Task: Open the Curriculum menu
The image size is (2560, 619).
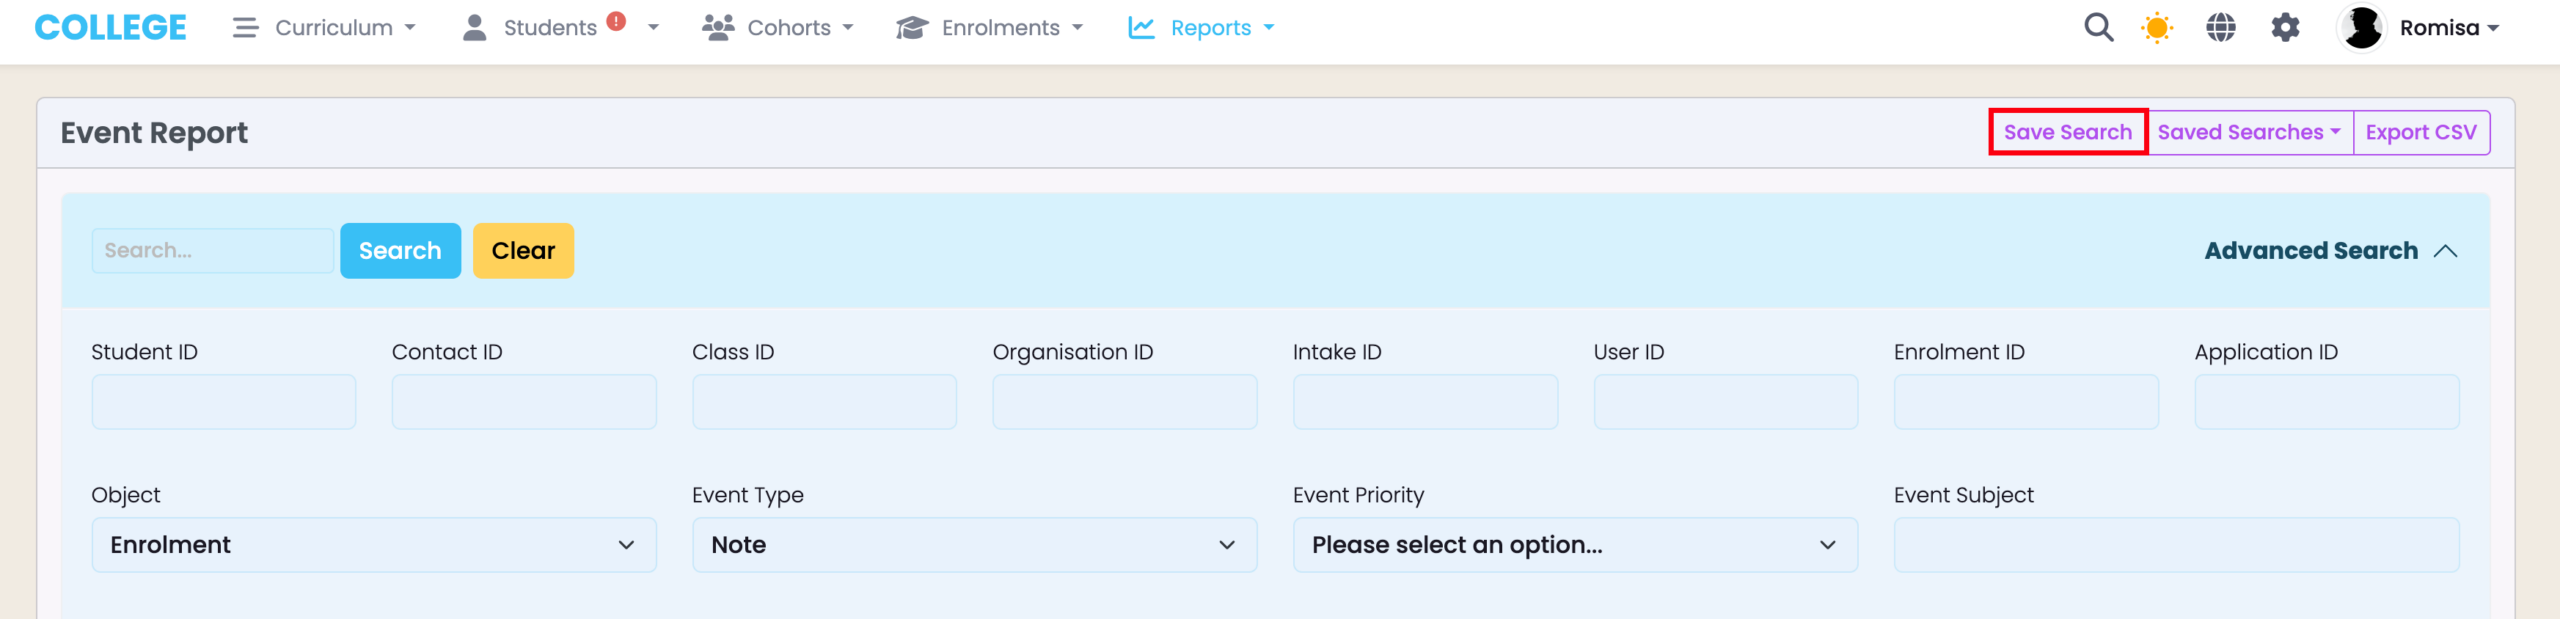Action: [324, 28]
